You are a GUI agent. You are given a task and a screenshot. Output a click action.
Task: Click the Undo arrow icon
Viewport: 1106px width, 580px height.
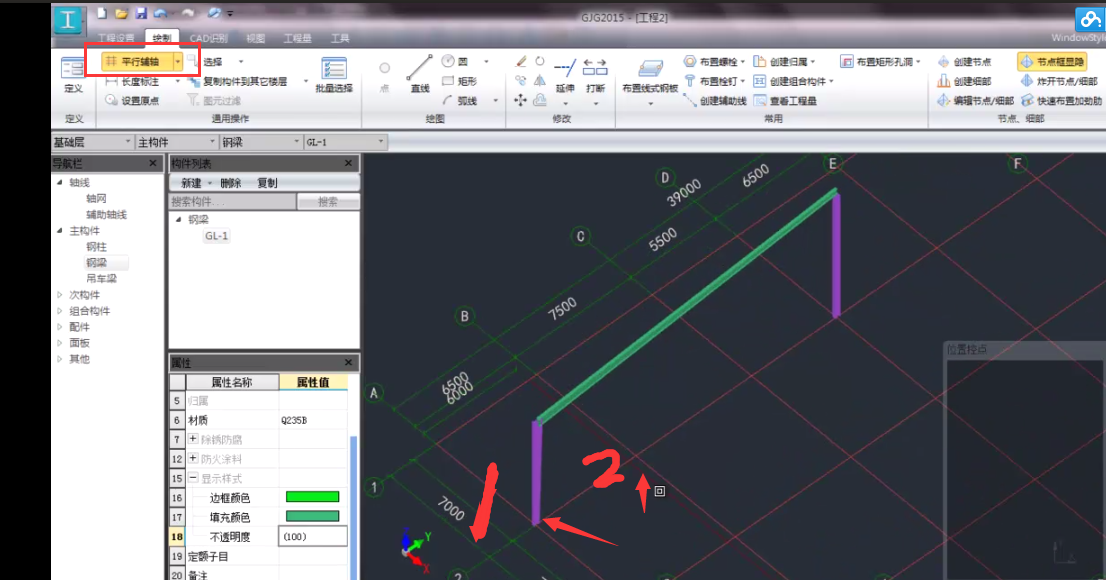[x=161, y=13]
